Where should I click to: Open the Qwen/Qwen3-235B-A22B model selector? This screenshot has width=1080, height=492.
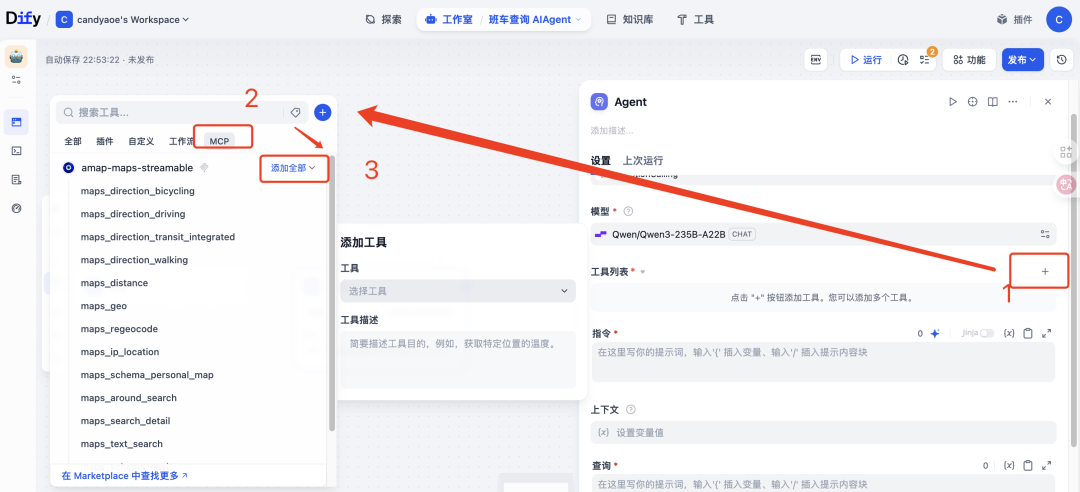pos(823,234)
